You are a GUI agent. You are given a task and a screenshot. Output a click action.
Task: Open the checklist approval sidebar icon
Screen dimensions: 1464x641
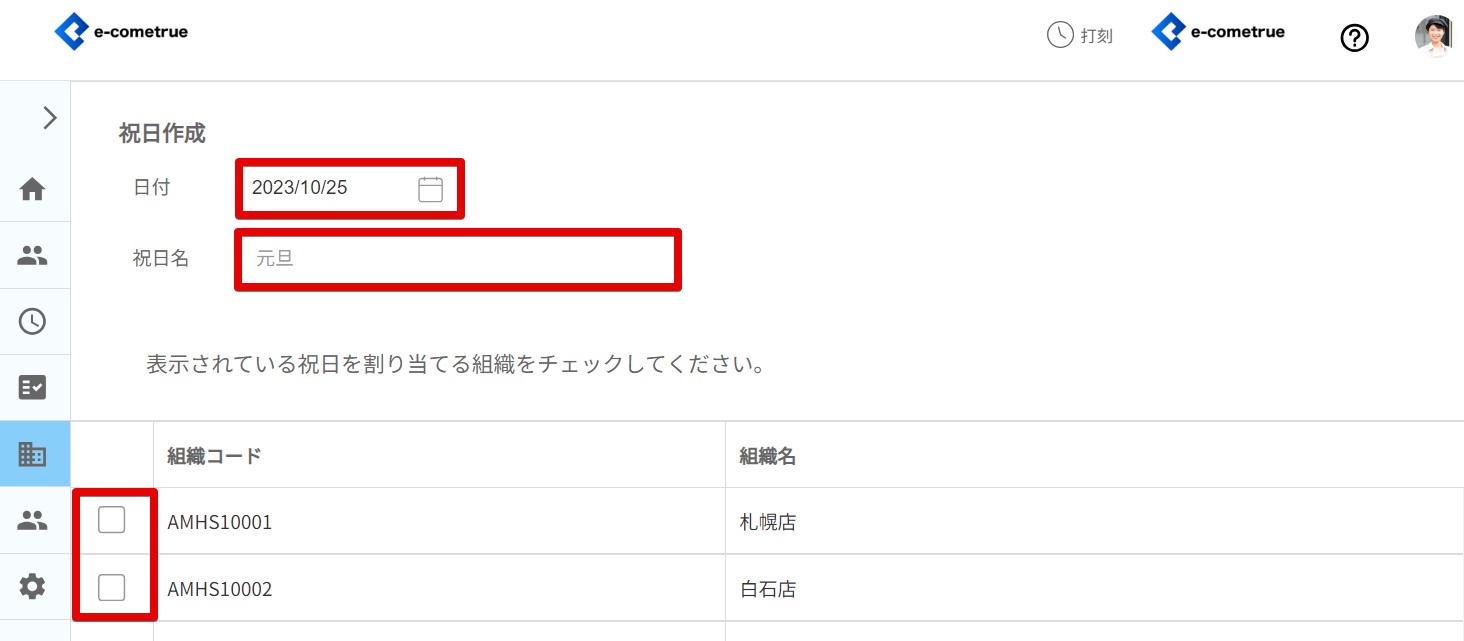33,387
